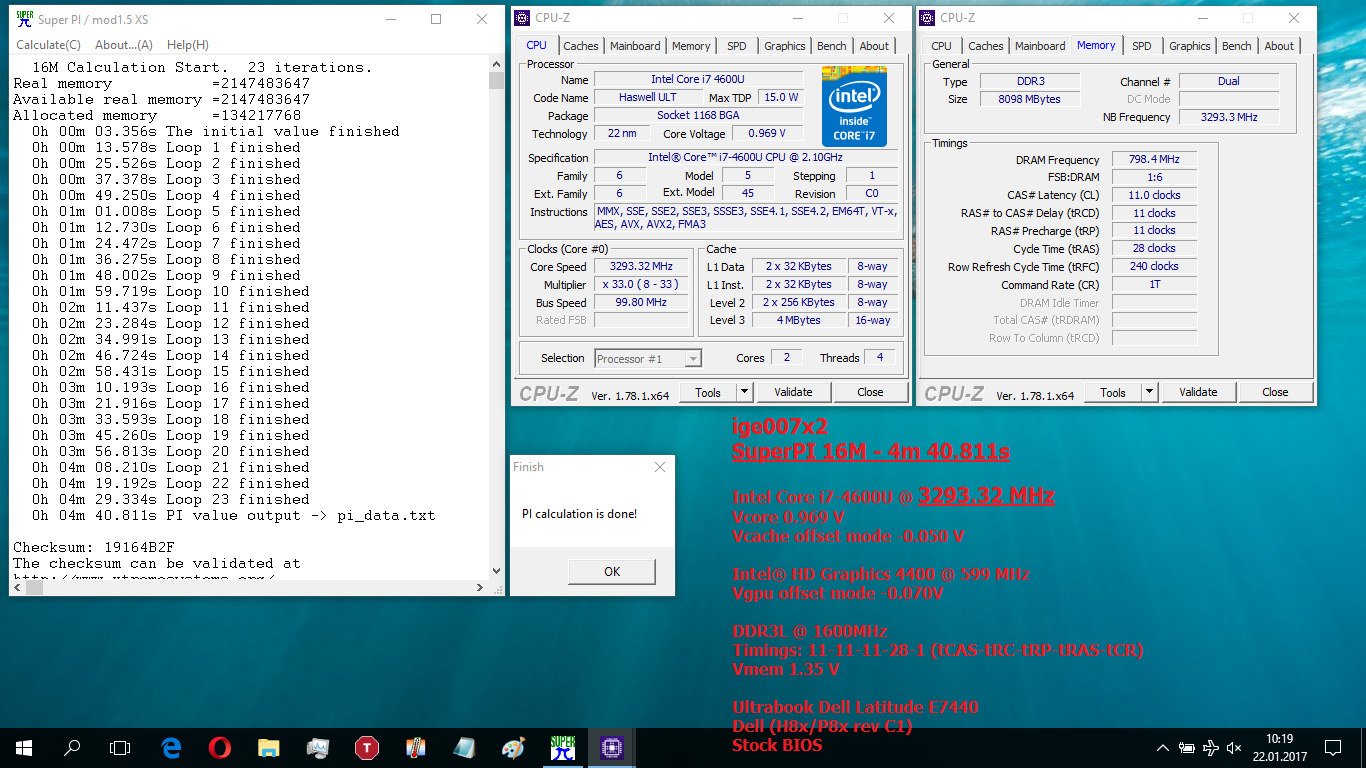Open the Windows Start menu
Viewport: 1366px width, 769px height.
tap(23, 747)
